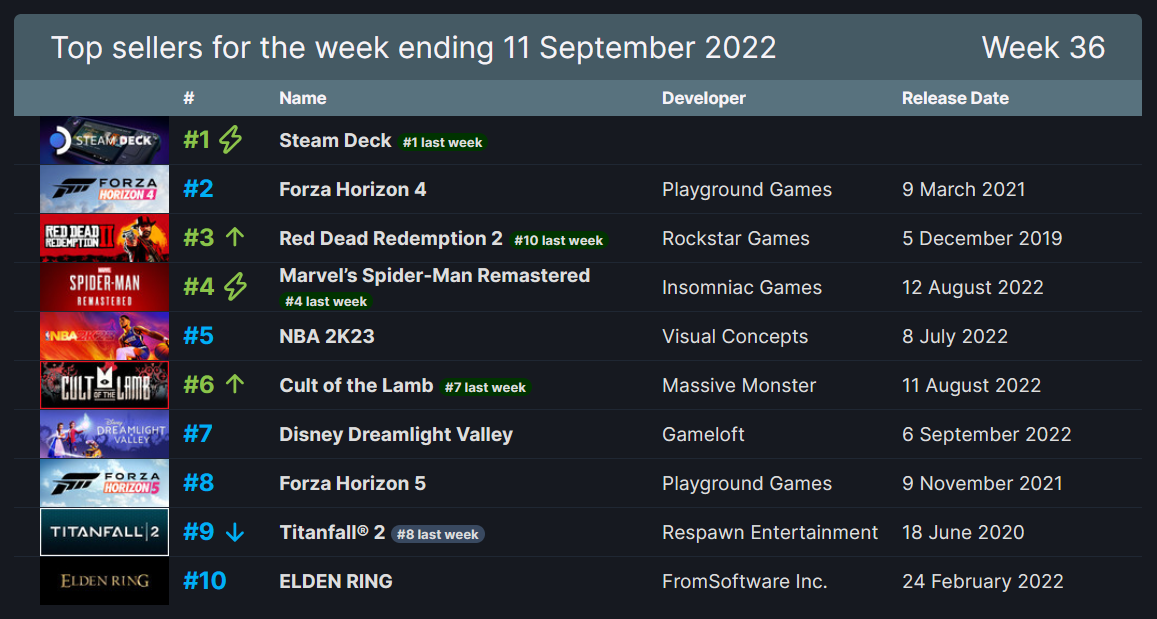Click the green up arrow next to #3
1157x619 pixels.
(235, 238)
